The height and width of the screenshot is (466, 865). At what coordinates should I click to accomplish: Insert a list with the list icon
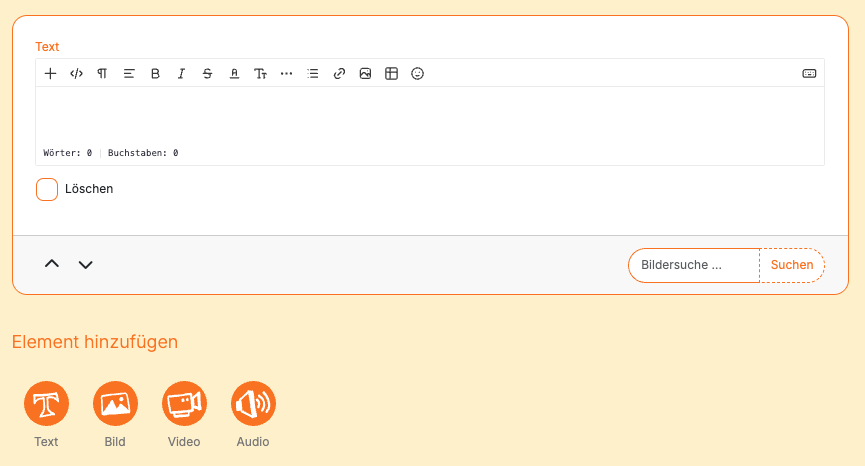(x=313, y=73)
